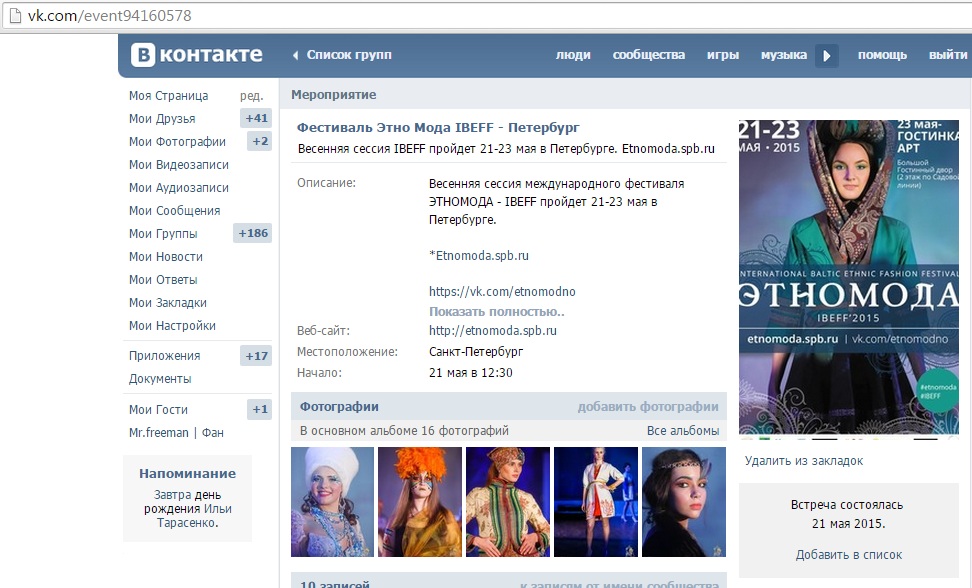Viewport: 972px width, 588px height.
Task: Open photo of woman in white hat
Action: (x=332, y=502)
